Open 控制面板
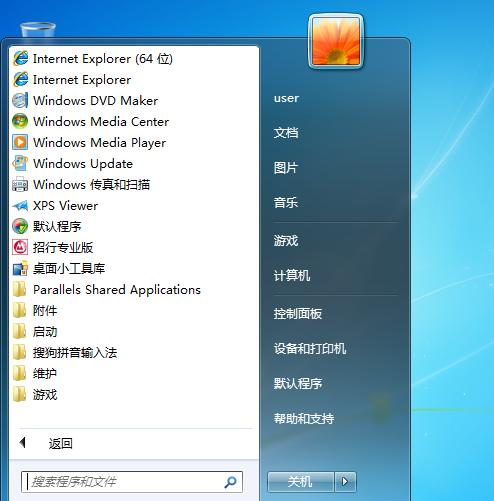The image size is (494, 501). tap(298, 314)
